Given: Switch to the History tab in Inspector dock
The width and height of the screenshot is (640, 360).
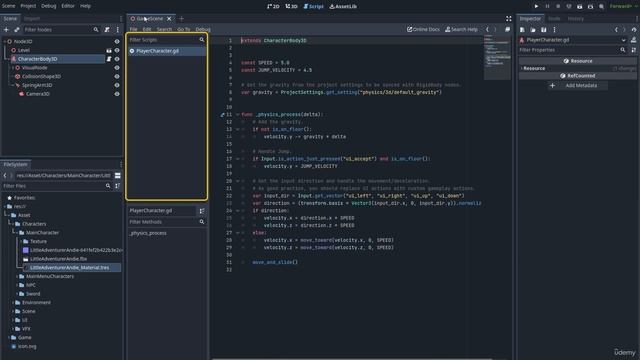Looking at the screenshot, I should pyautogui.click(x=576, y=19).
